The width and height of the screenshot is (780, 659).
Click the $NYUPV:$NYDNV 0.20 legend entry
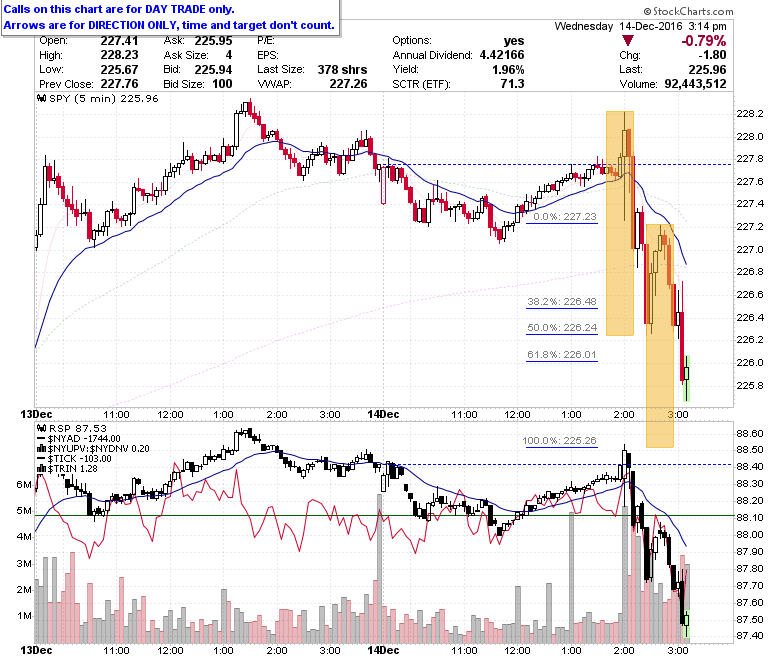click(94, 449)
